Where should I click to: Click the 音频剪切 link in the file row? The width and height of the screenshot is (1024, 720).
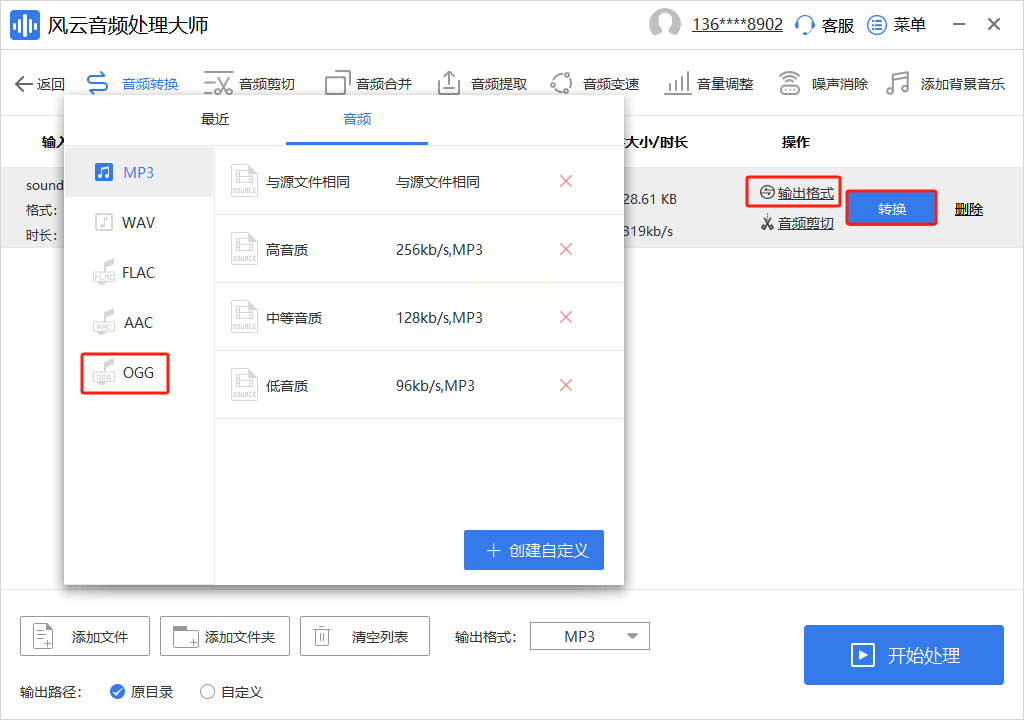[x=797, y=223]
